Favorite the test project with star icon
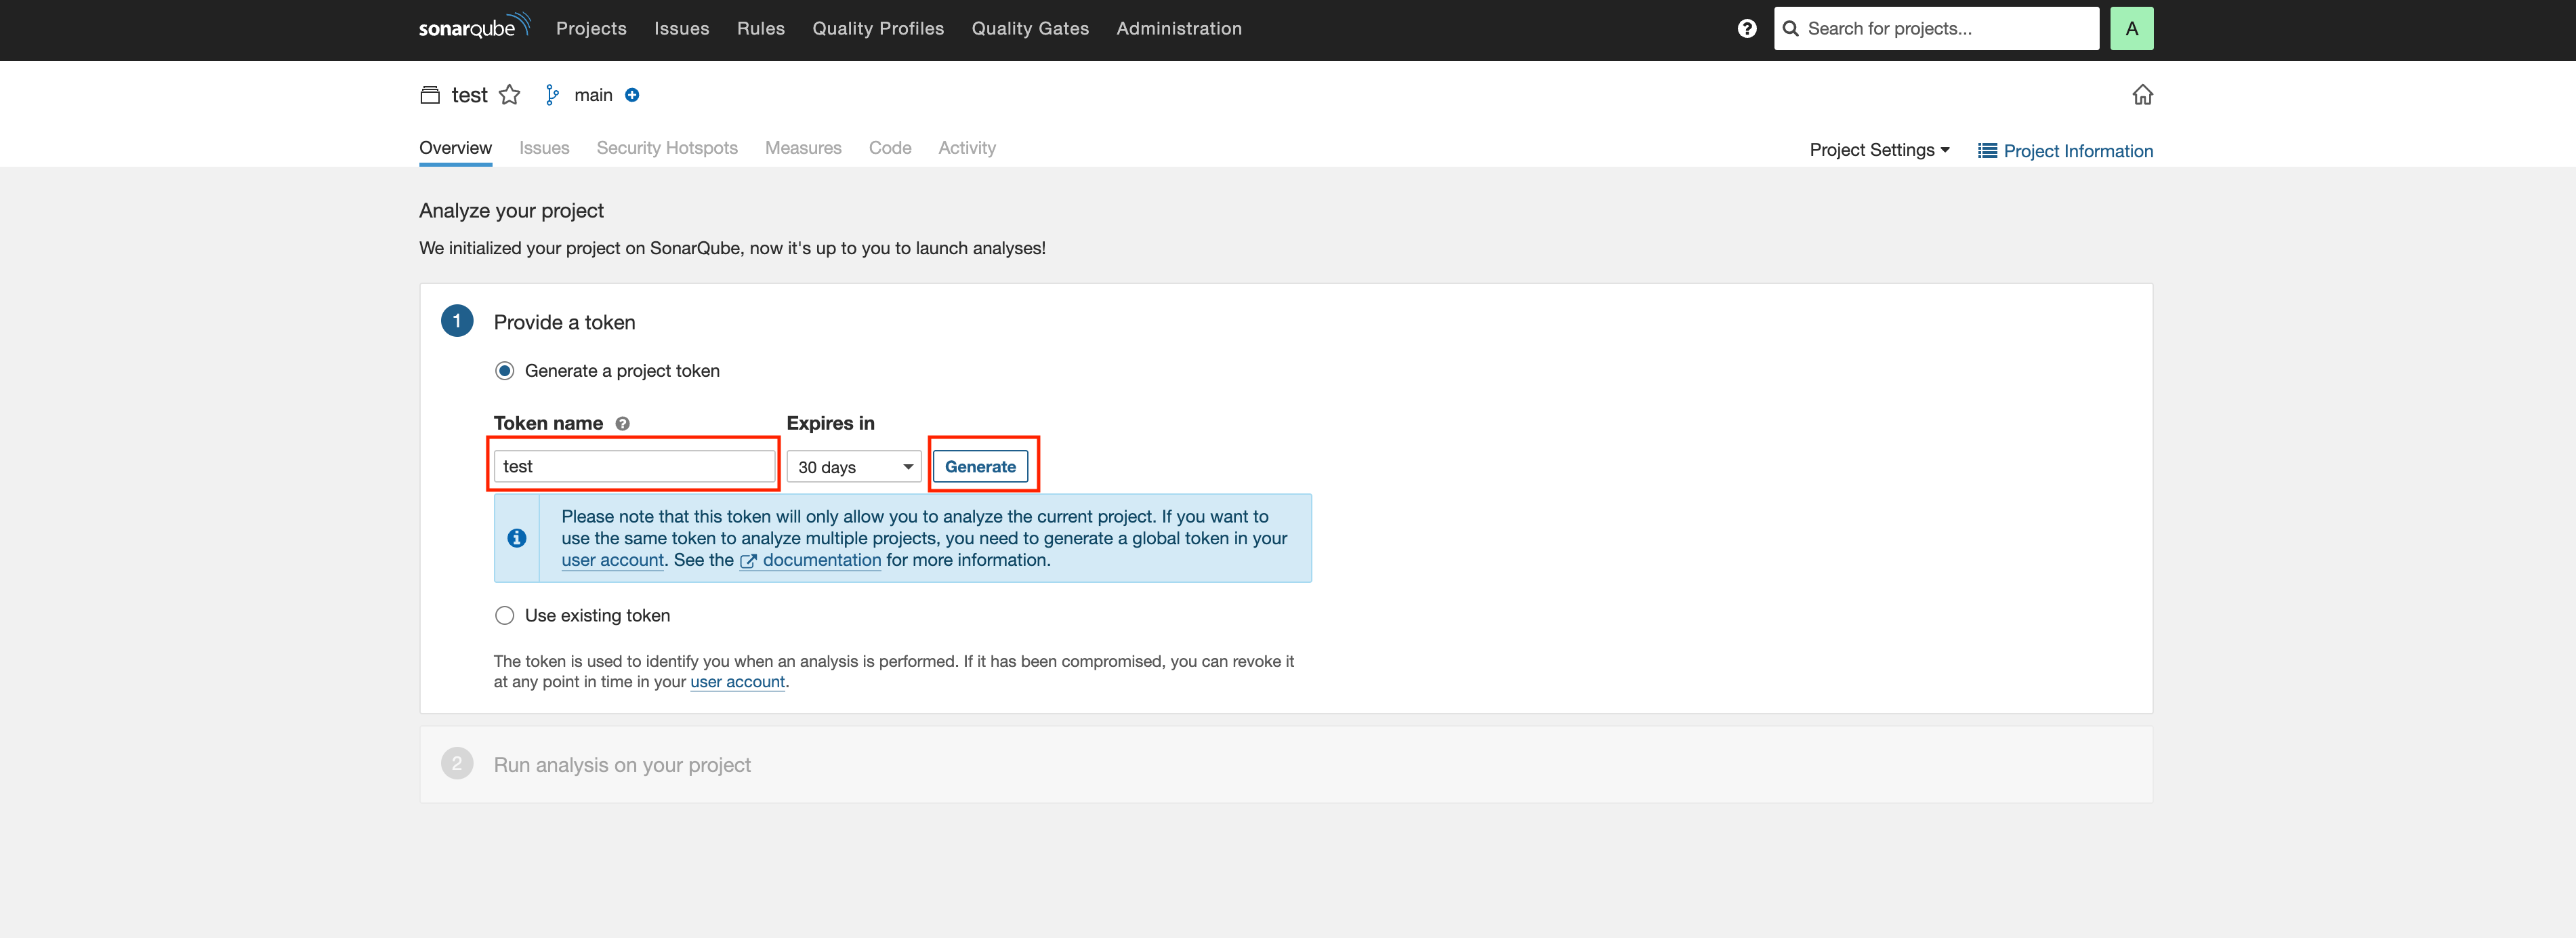This screenshot has height=938, width=2576. tap(509, 95)
